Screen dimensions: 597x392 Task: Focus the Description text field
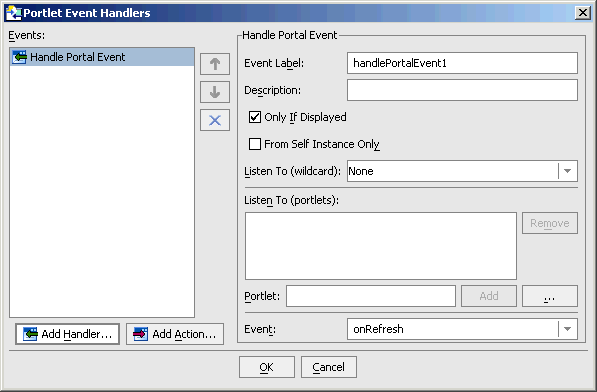click(x=462, y=90)
